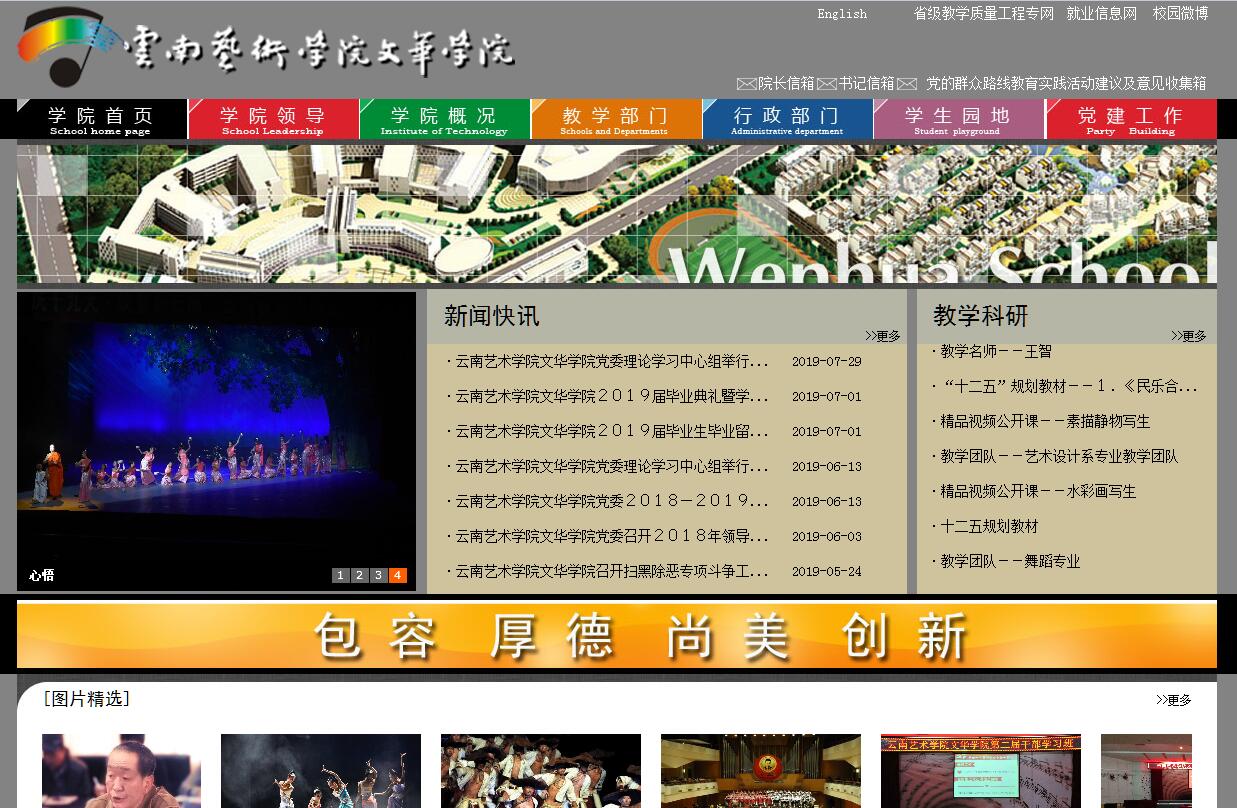1237x808 pixels.
Task: Switch slideshow to slide 3
Action: click(x=378, y=575)
